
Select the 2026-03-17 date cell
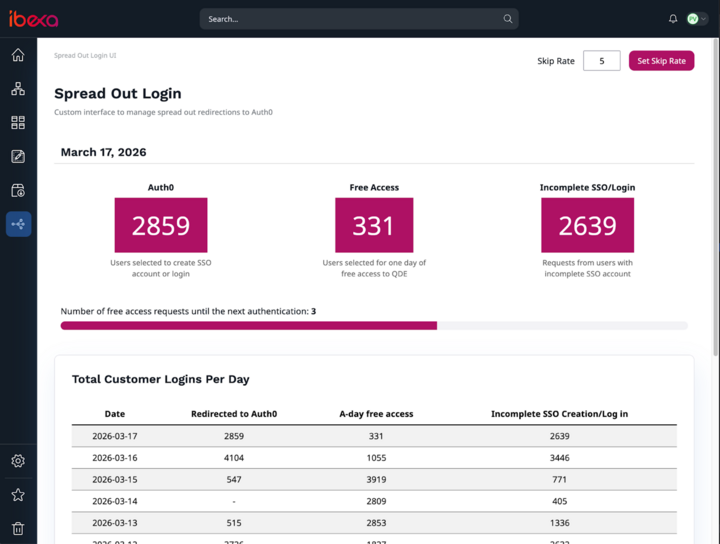[115, 436]
